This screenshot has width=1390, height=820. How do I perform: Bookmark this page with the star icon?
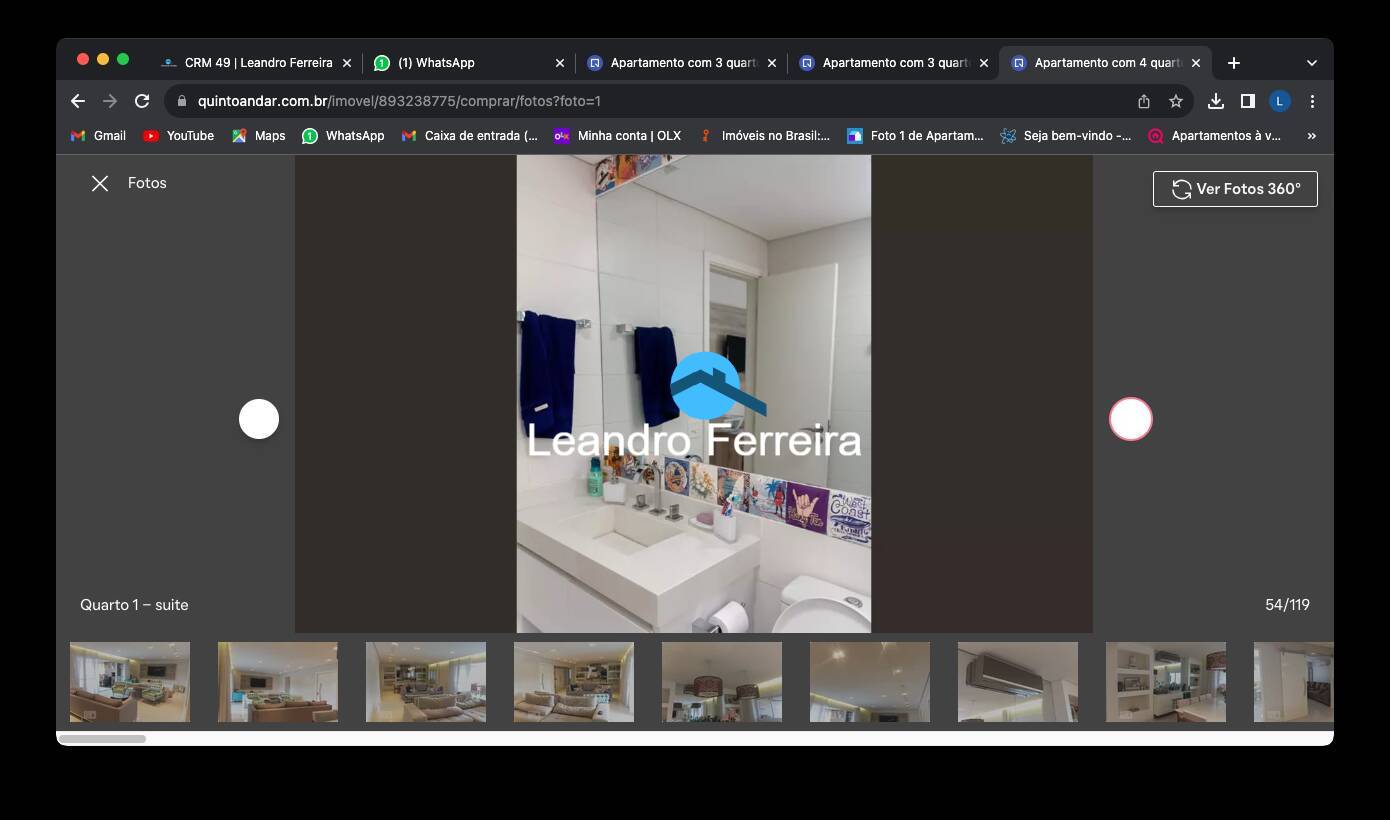click(1176, 101)
